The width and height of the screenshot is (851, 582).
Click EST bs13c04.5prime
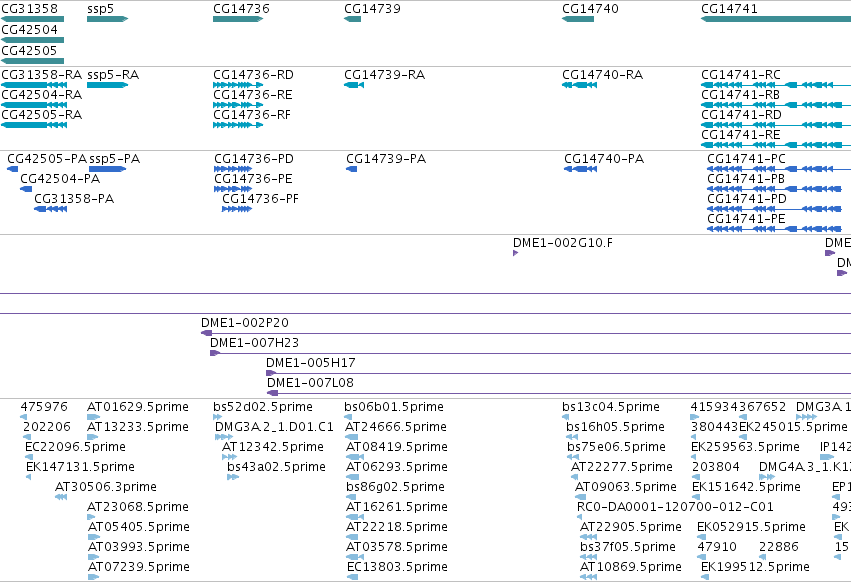click(566, 417)
